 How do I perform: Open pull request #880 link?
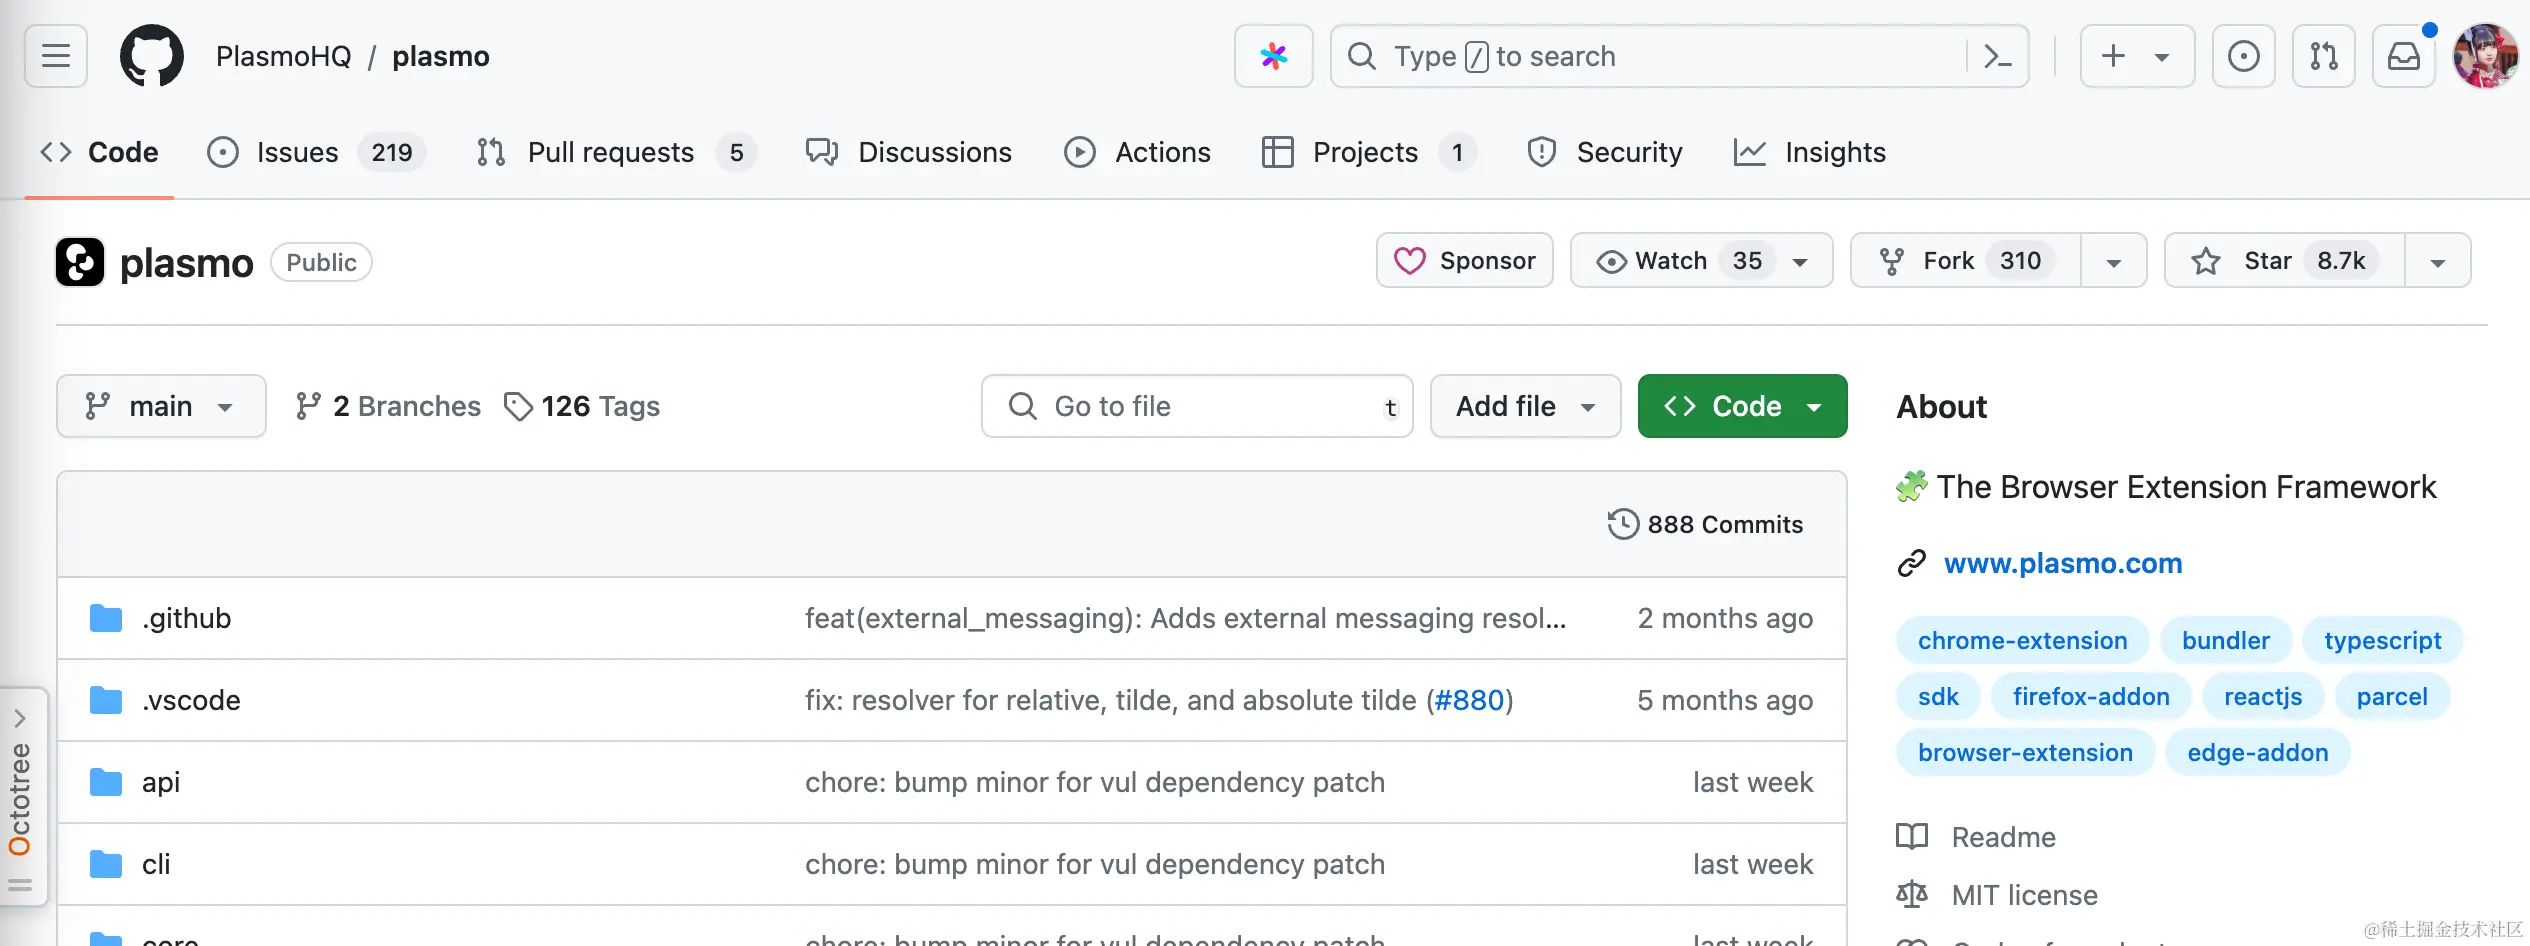[x=1469, y=700]
